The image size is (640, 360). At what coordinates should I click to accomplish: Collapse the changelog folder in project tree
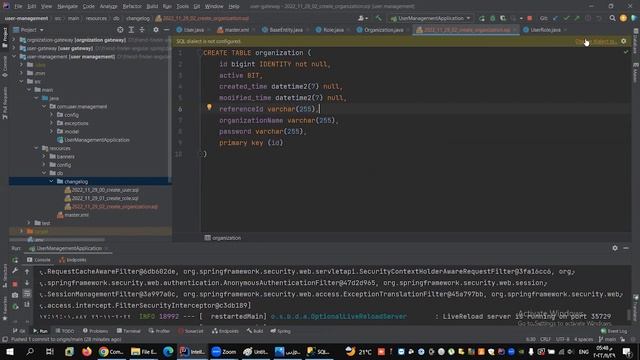pyautogui.click(x=52, y=181)
